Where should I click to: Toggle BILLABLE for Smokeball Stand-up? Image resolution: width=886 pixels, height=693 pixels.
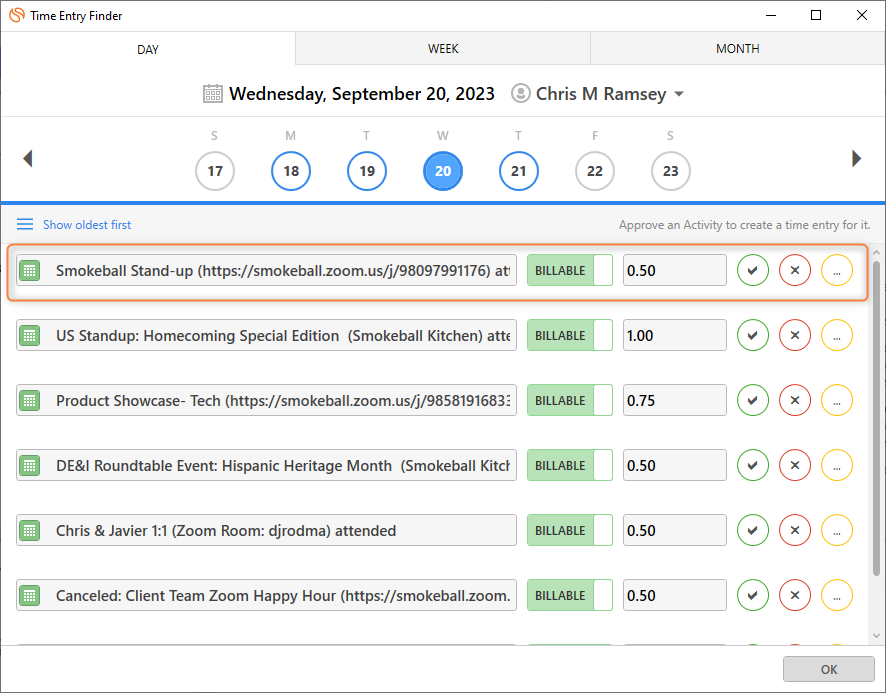[x=570, y=270]
